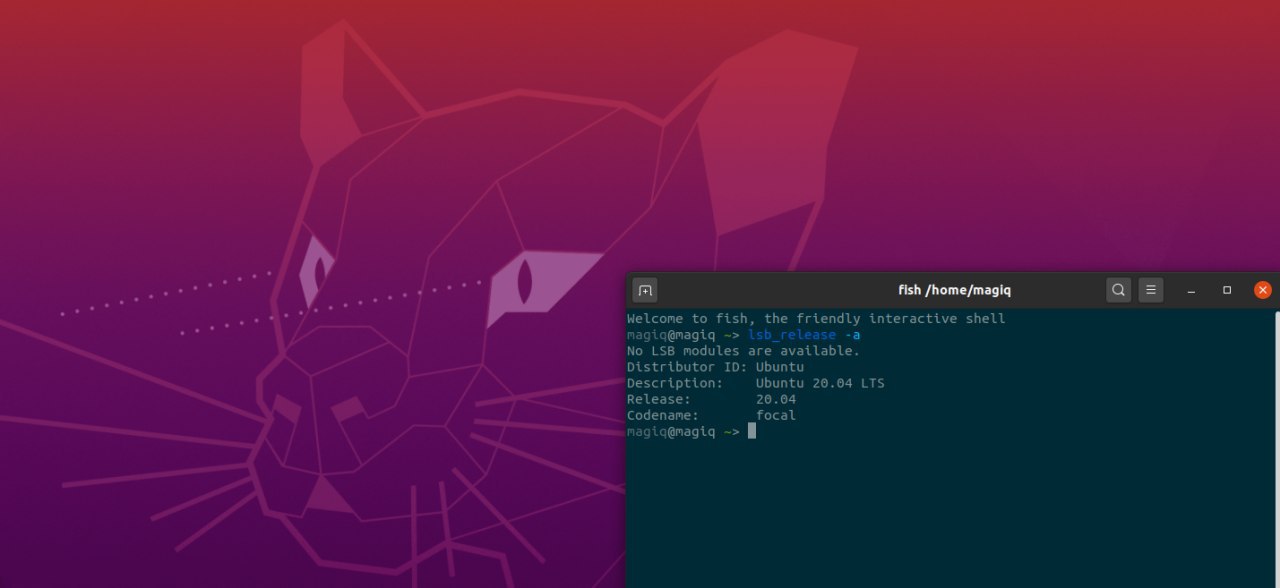Click the 'No LSB modules are available.' line
The width and height of the screenshot is (1280, 588).
(x=743, y=351)
